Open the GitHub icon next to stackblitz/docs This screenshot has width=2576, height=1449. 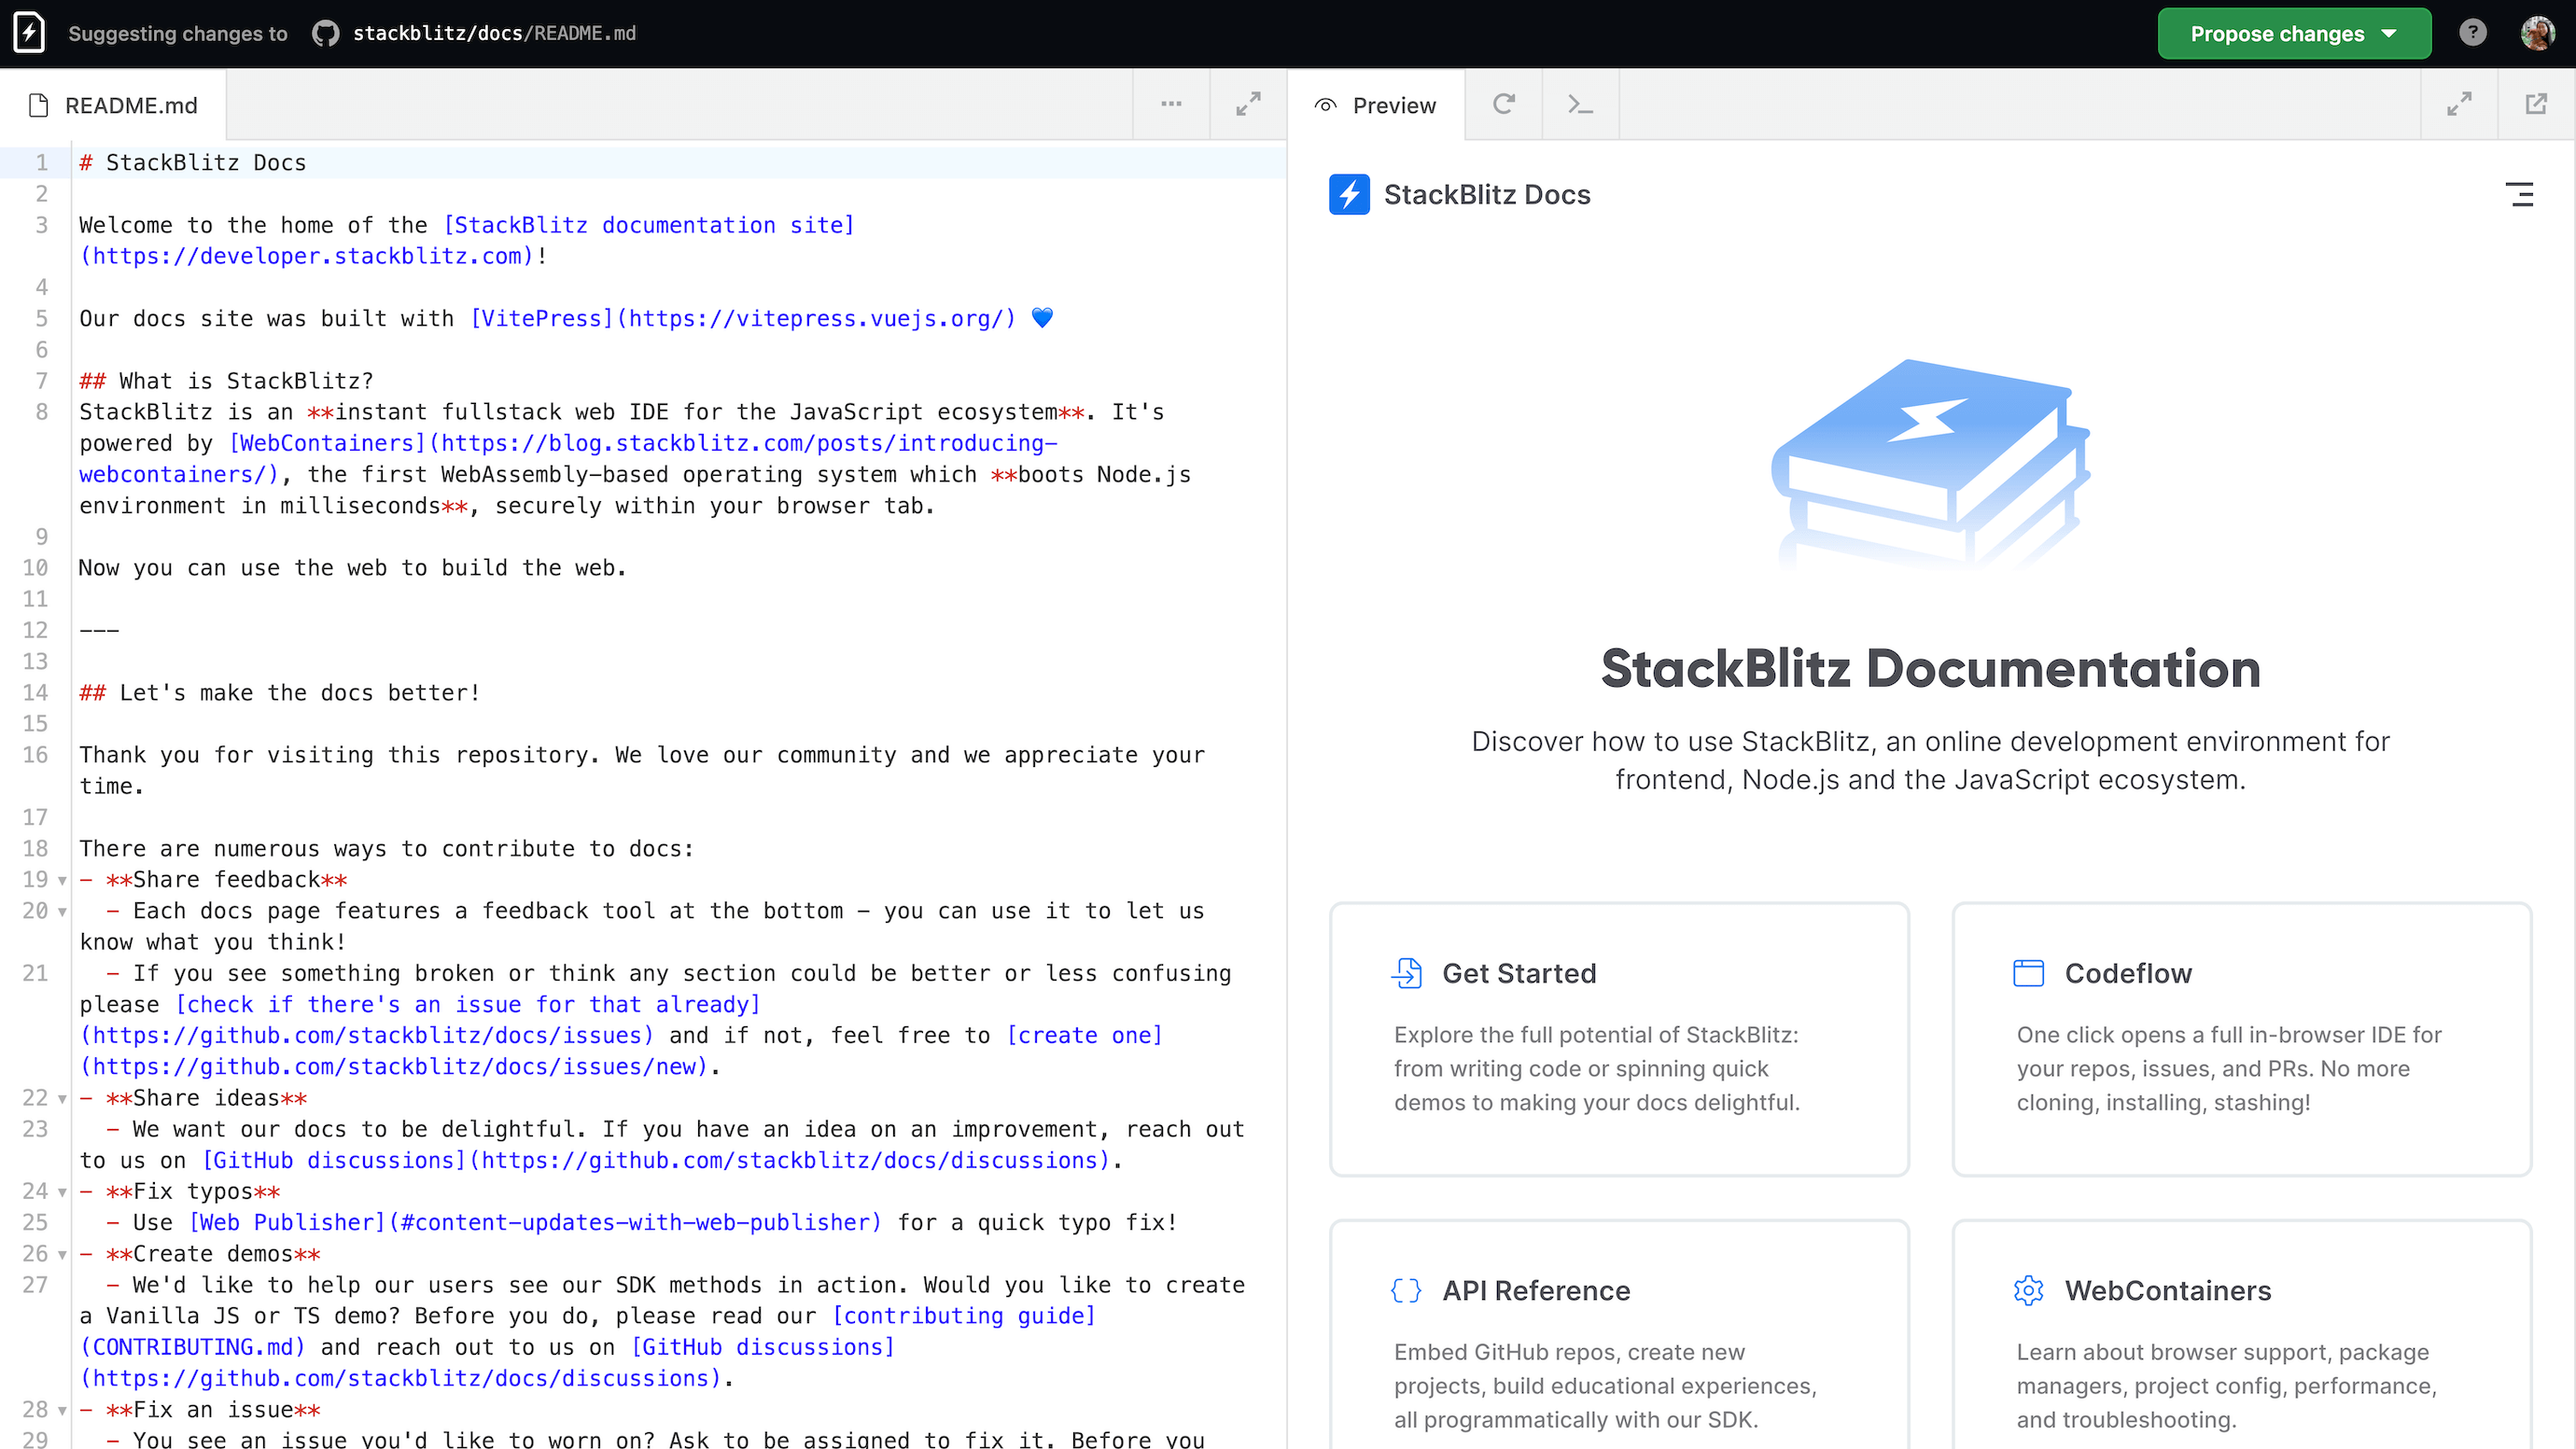[x=326, y=34]
